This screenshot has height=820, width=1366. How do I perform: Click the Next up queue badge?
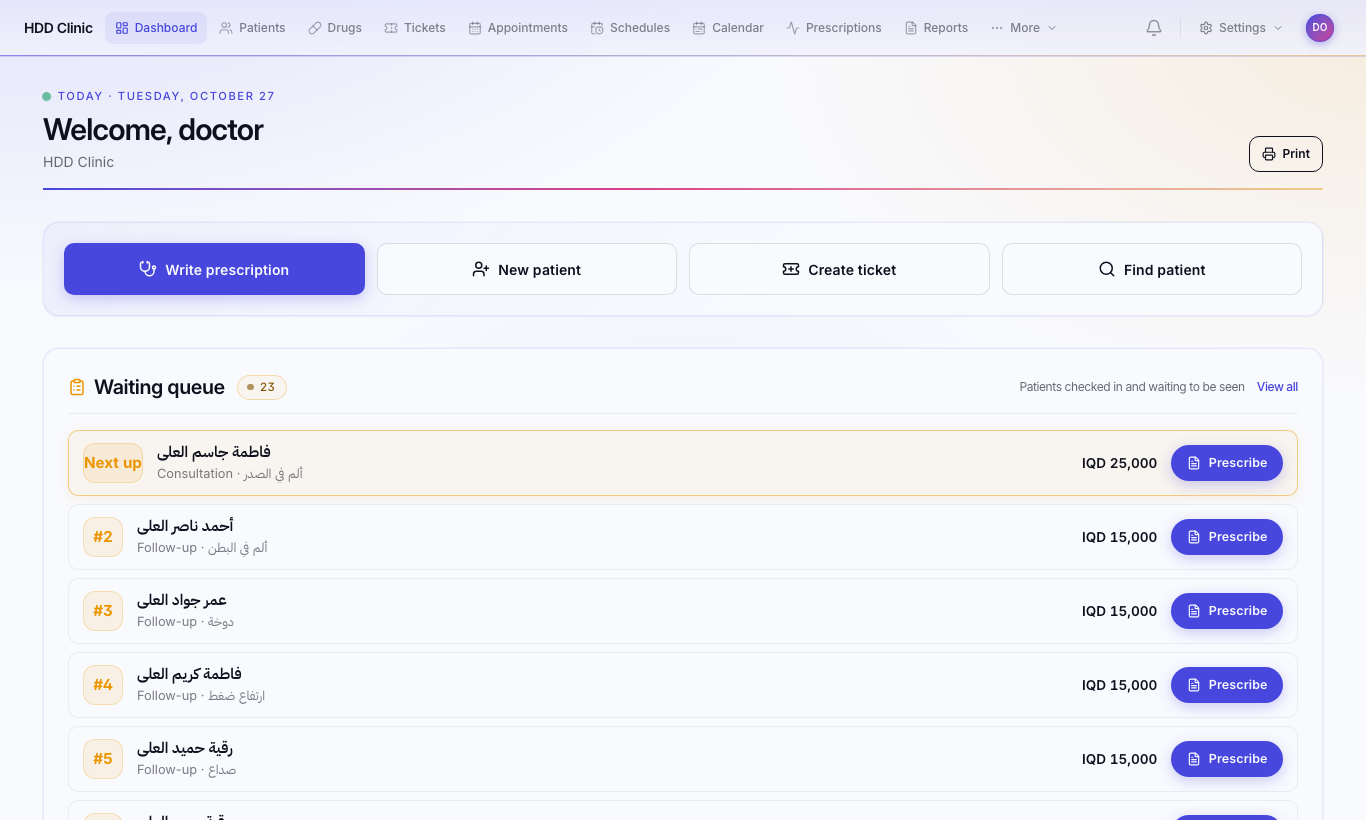[x=113, y=463]
